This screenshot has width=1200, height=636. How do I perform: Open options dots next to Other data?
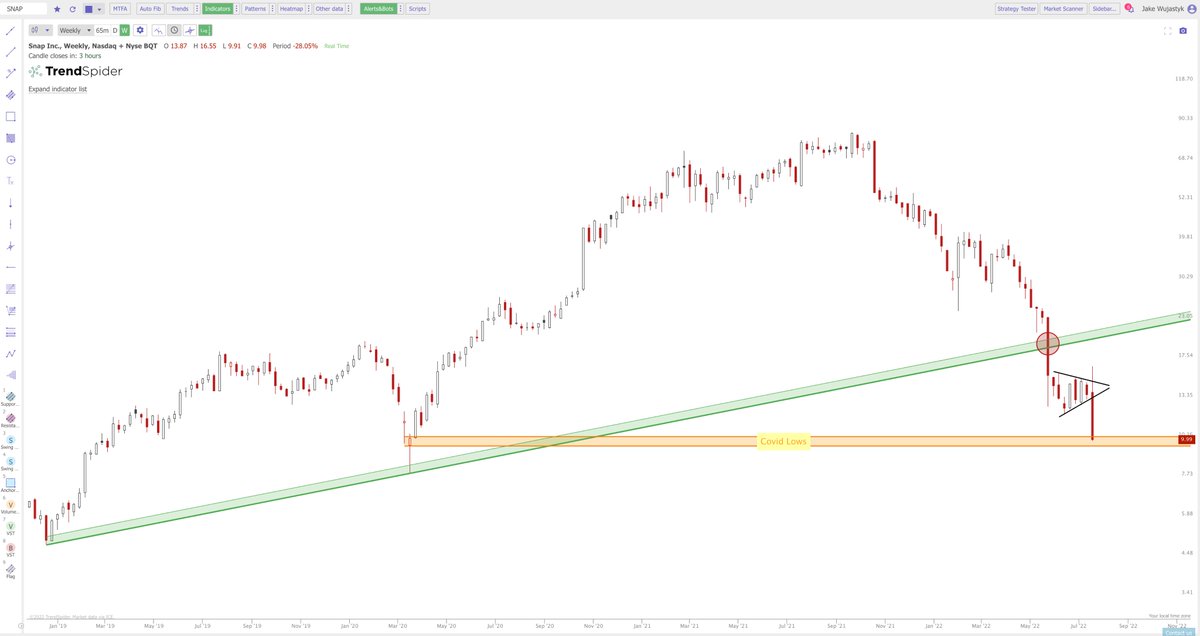348,9
